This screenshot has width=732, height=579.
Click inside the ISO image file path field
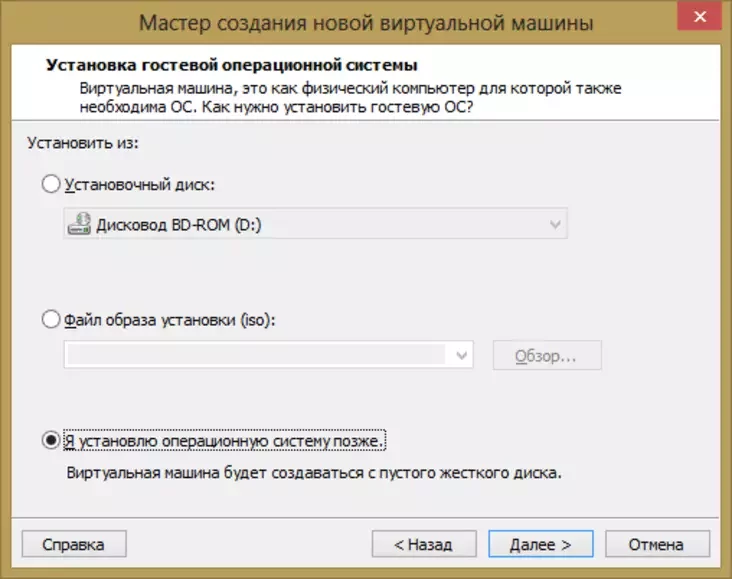click(x=255, y=355)
